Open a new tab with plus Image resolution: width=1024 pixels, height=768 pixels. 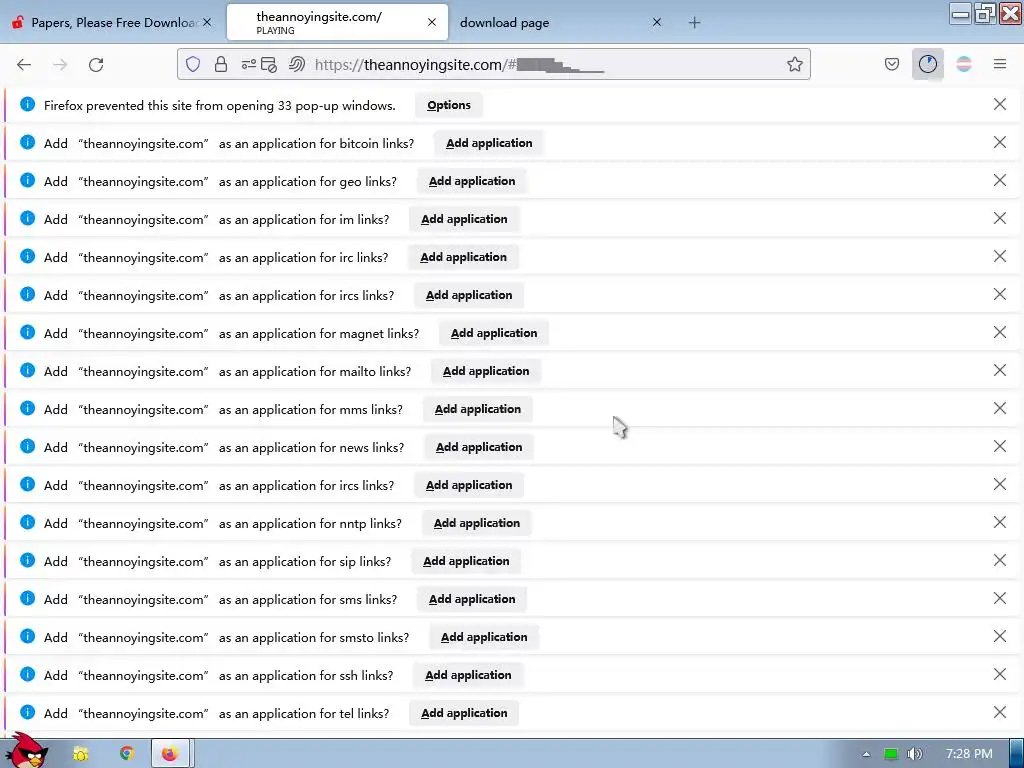tap(694, 23)
